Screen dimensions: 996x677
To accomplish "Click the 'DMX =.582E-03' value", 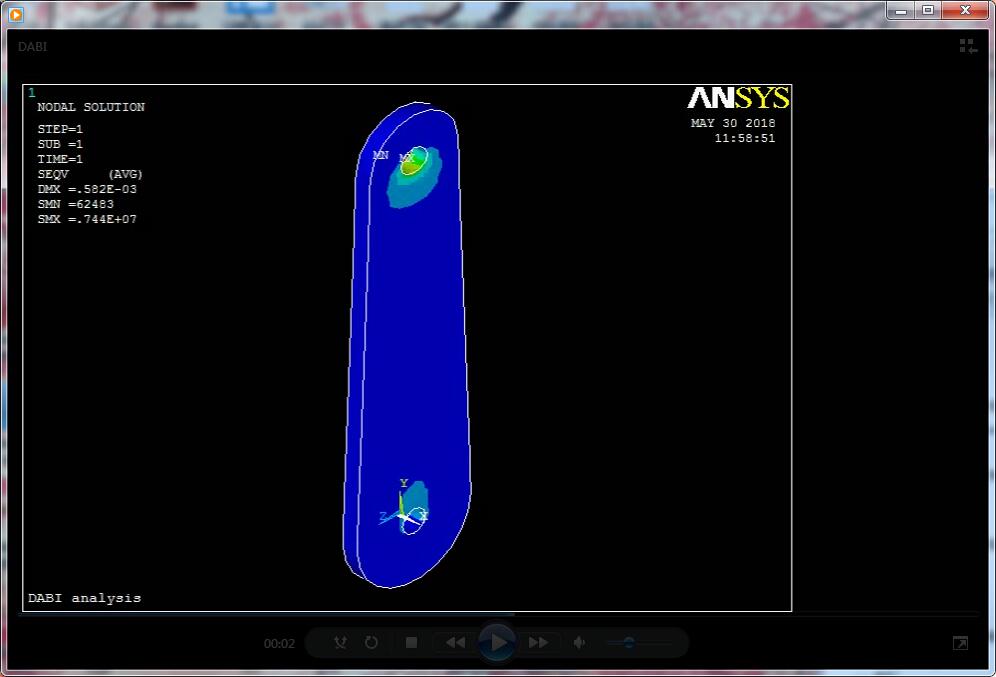I will tap(87, 189).
